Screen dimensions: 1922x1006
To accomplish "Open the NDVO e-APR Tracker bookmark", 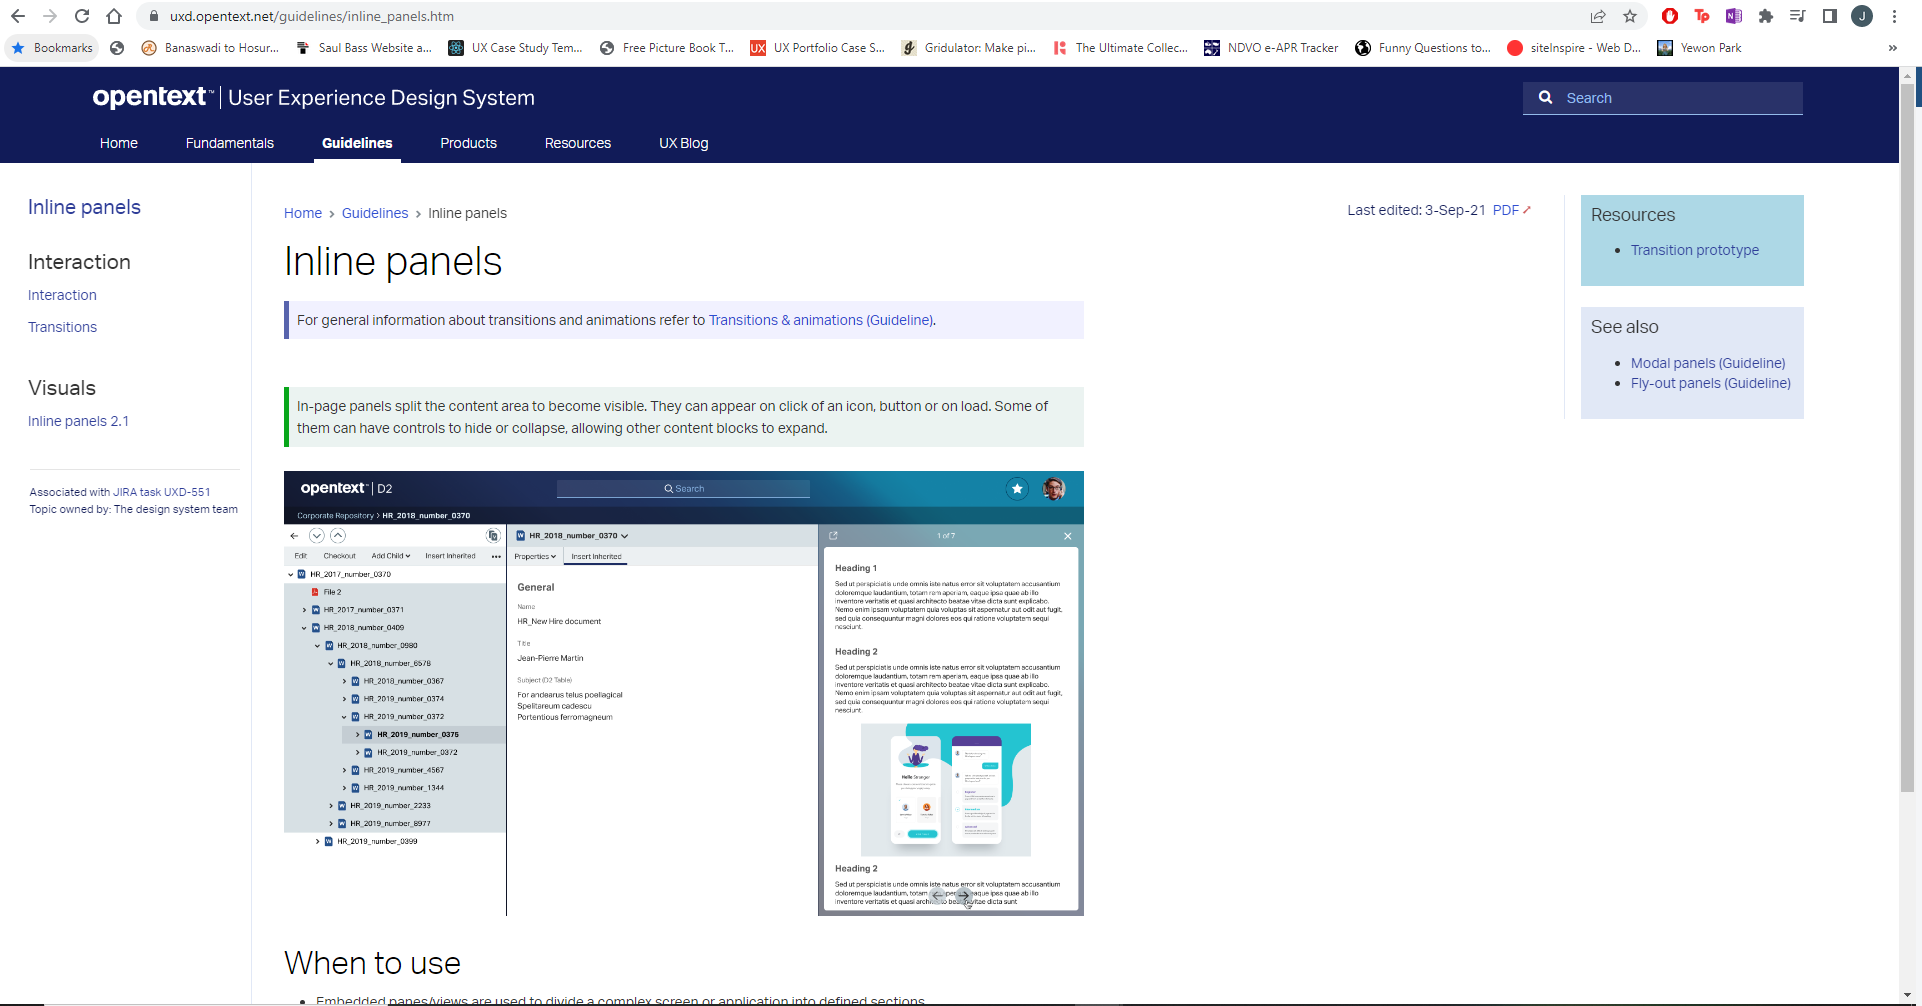I will 1271,48.
